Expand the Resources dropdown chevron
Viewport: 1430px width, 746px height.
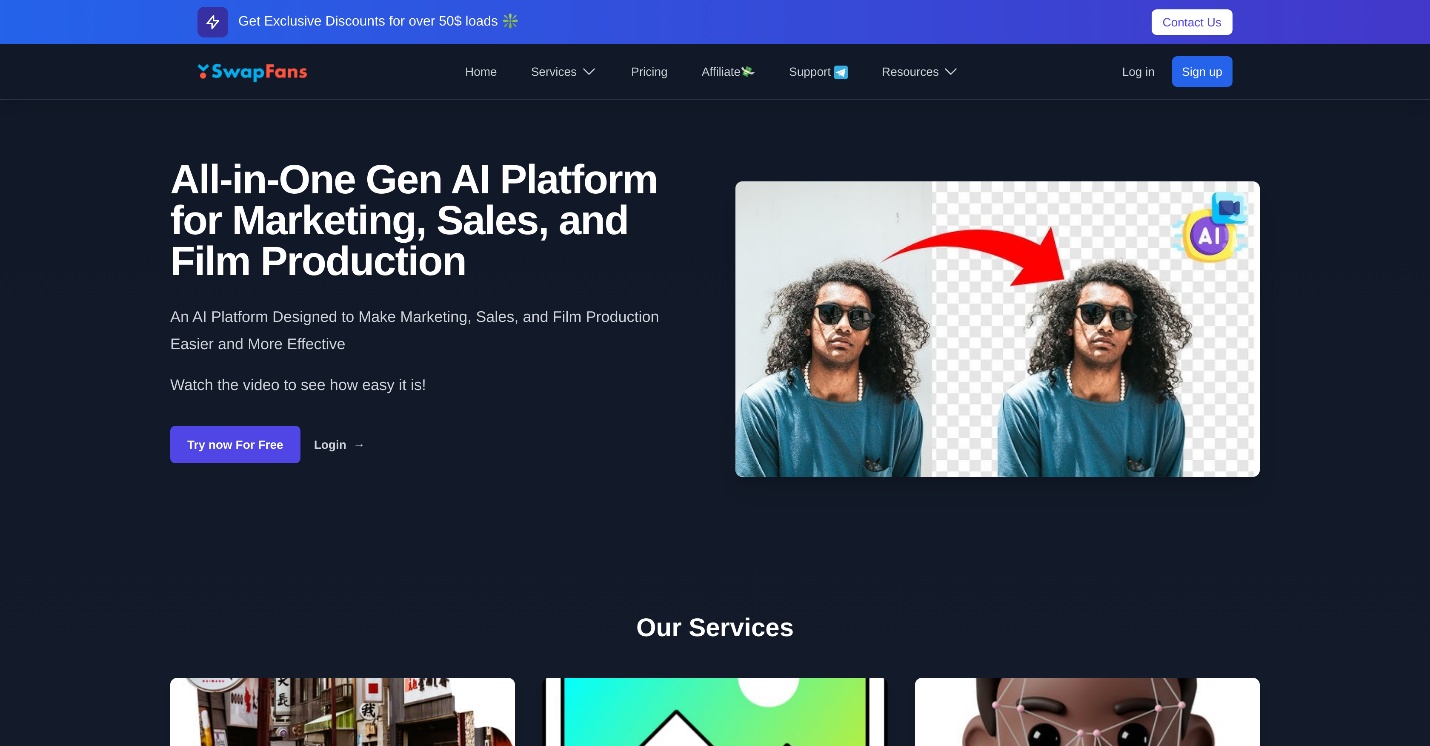coord(951,72)
